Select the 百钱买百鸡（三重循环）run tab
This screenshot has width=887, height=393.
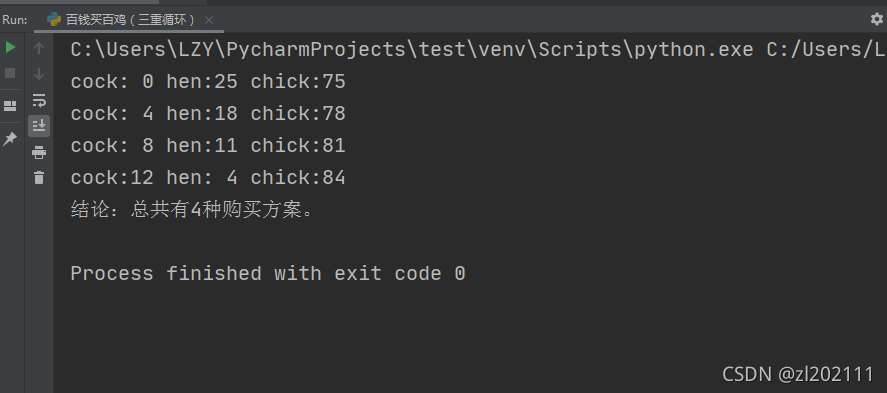(122, 20)
